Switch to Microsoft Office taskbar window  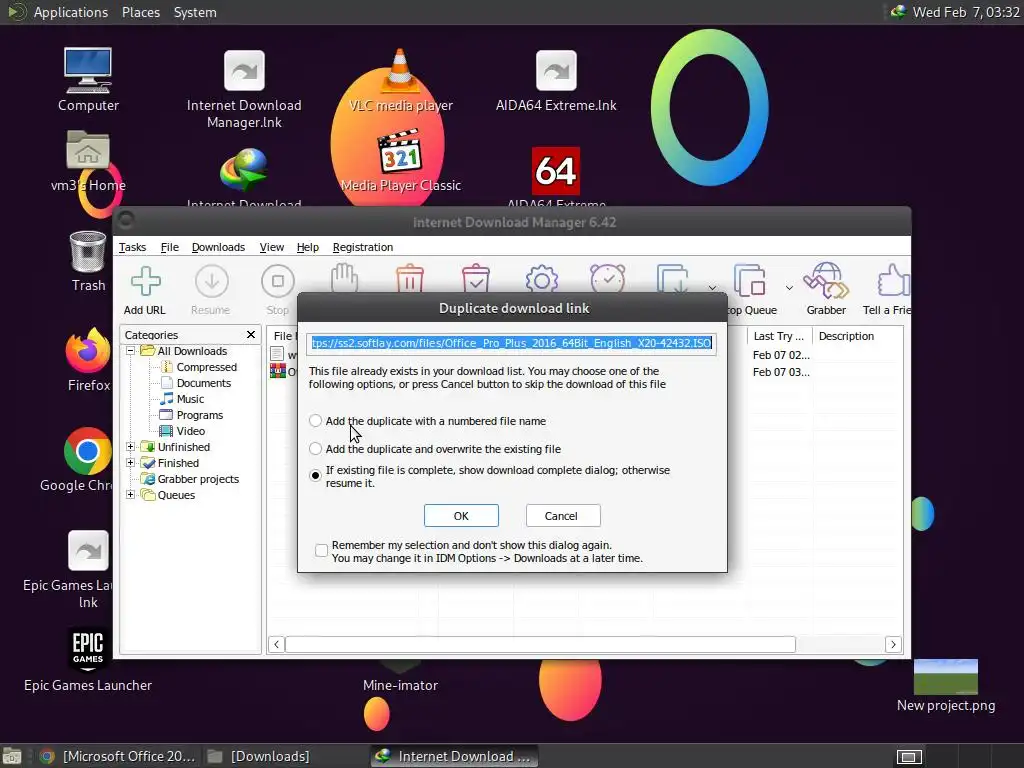coord(118,756)
